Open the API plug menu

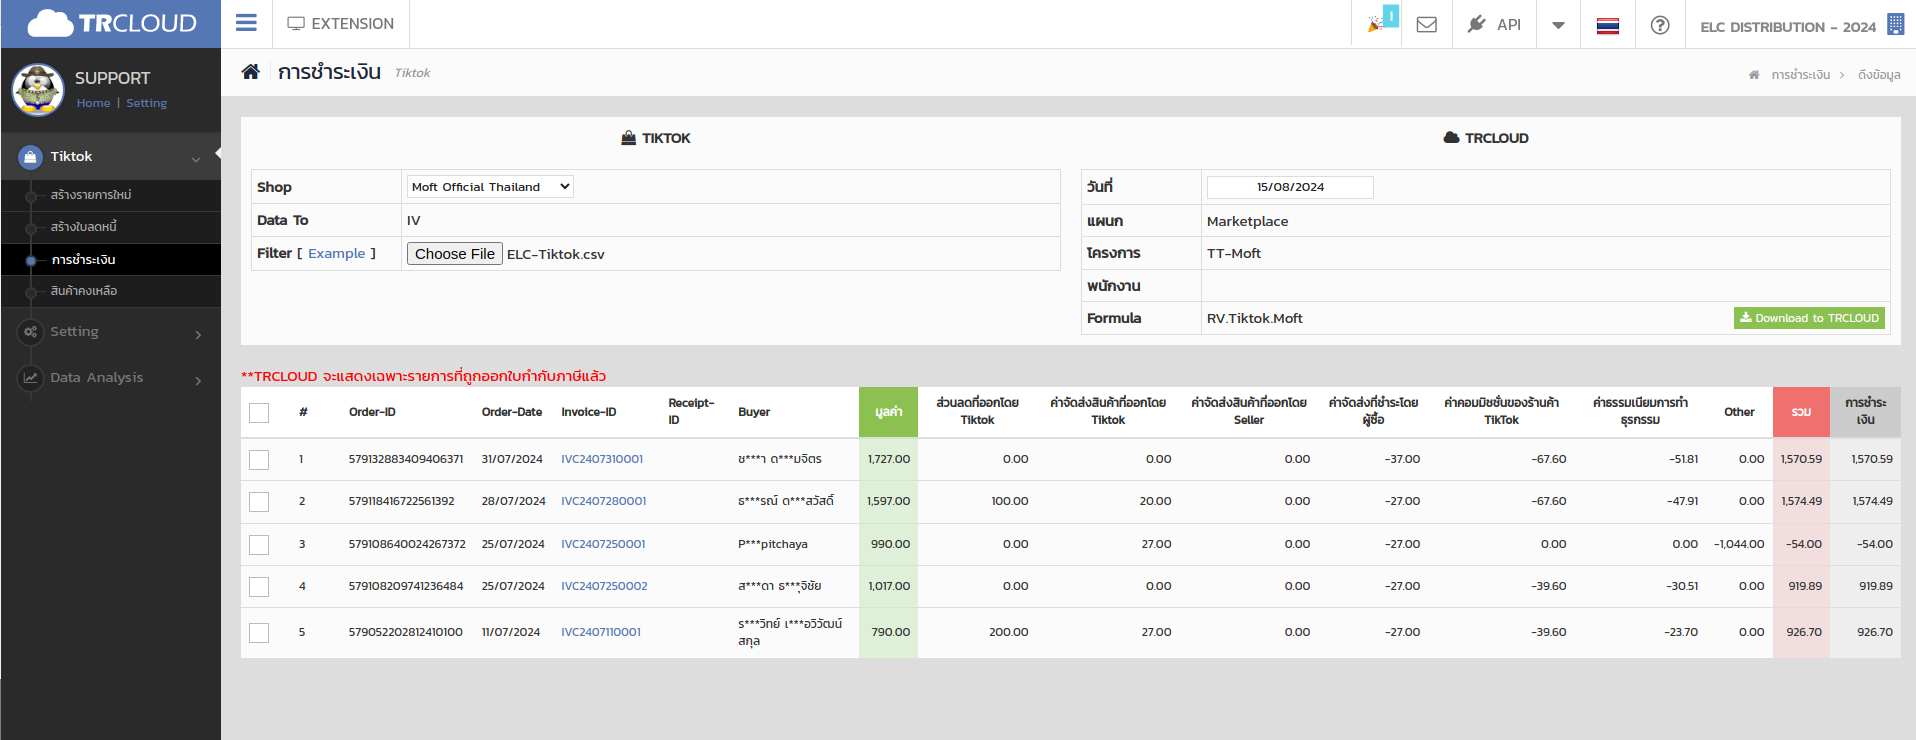point(1494,24)
